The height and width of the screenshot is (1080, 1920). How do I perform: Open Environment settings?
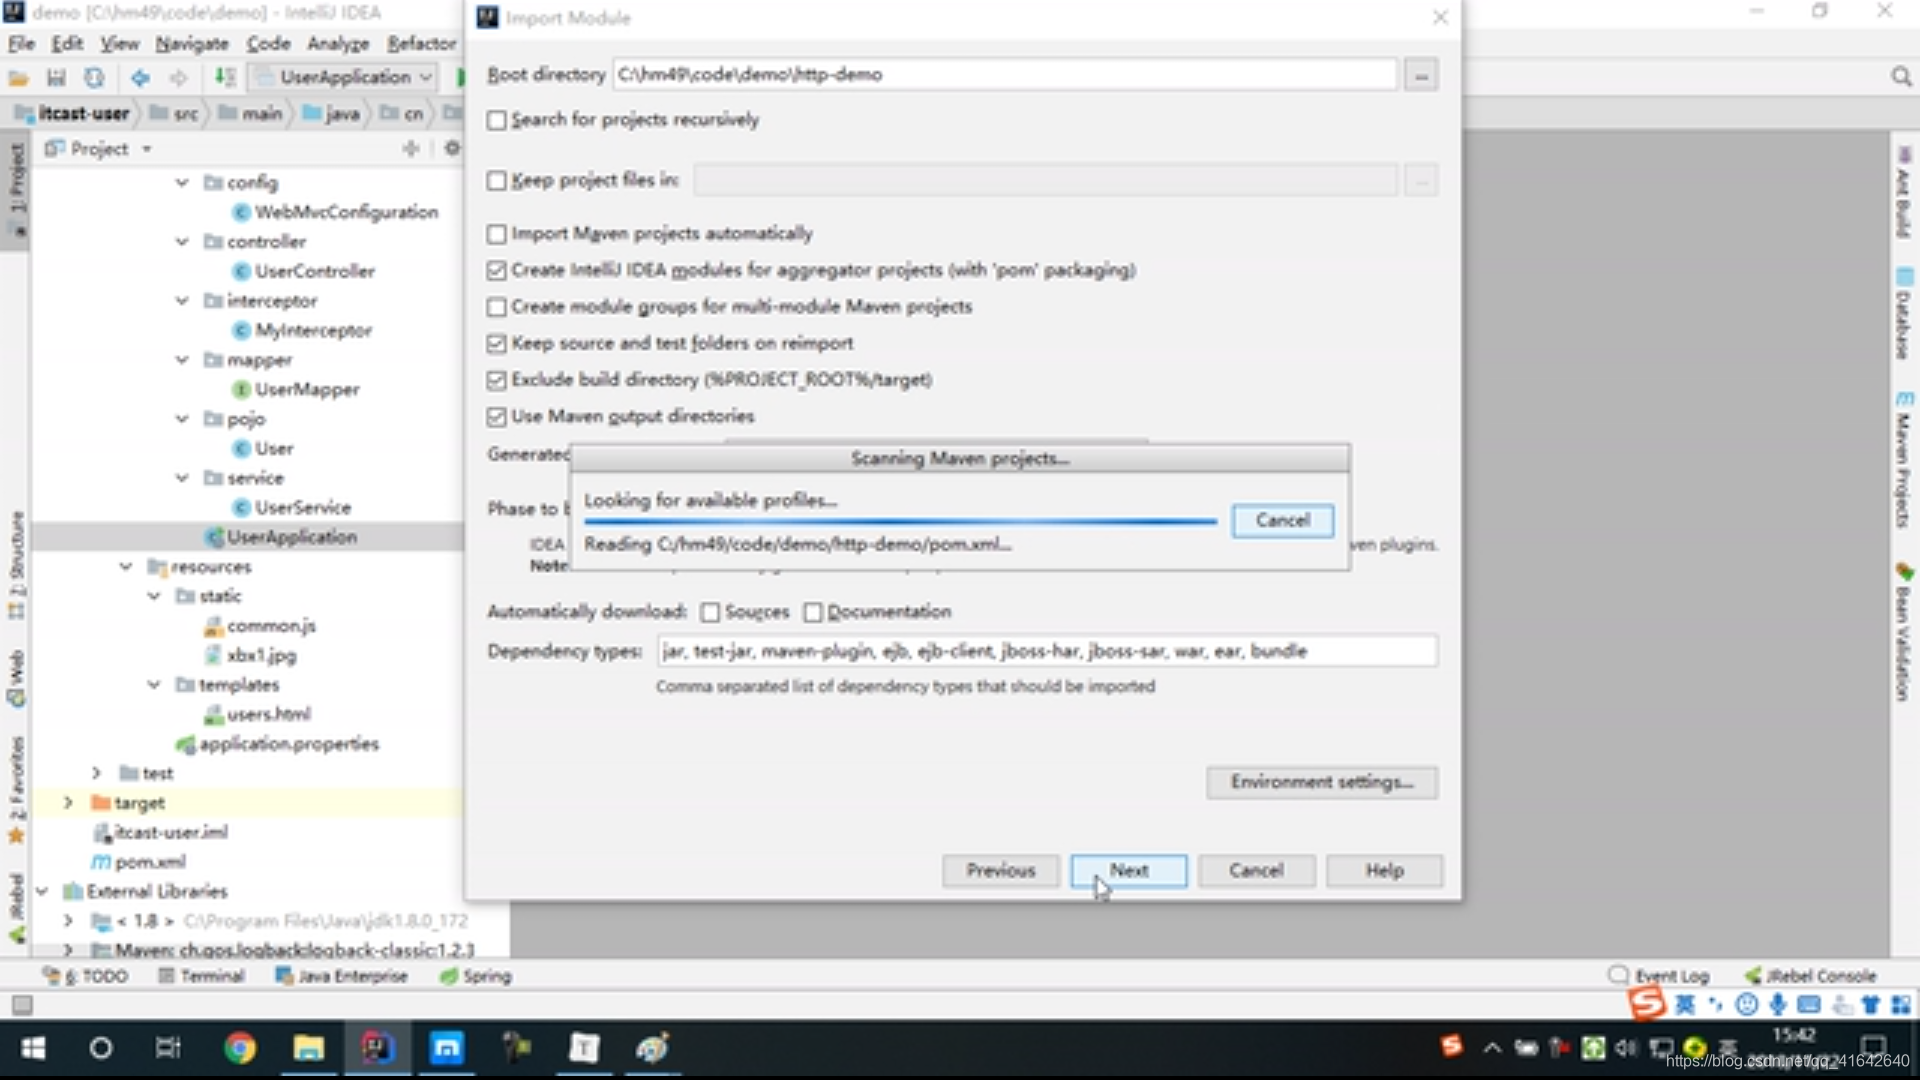(x=1322, y=782)
